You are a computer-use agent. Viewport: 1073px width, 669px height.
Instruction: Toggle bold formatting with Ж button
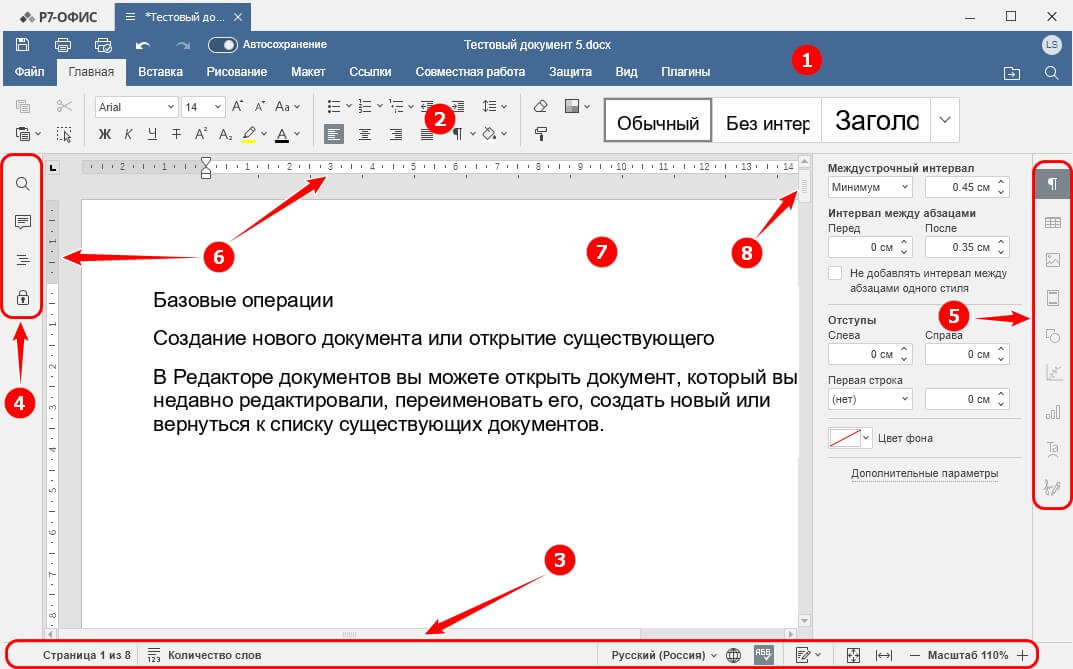tap(105, 134)
